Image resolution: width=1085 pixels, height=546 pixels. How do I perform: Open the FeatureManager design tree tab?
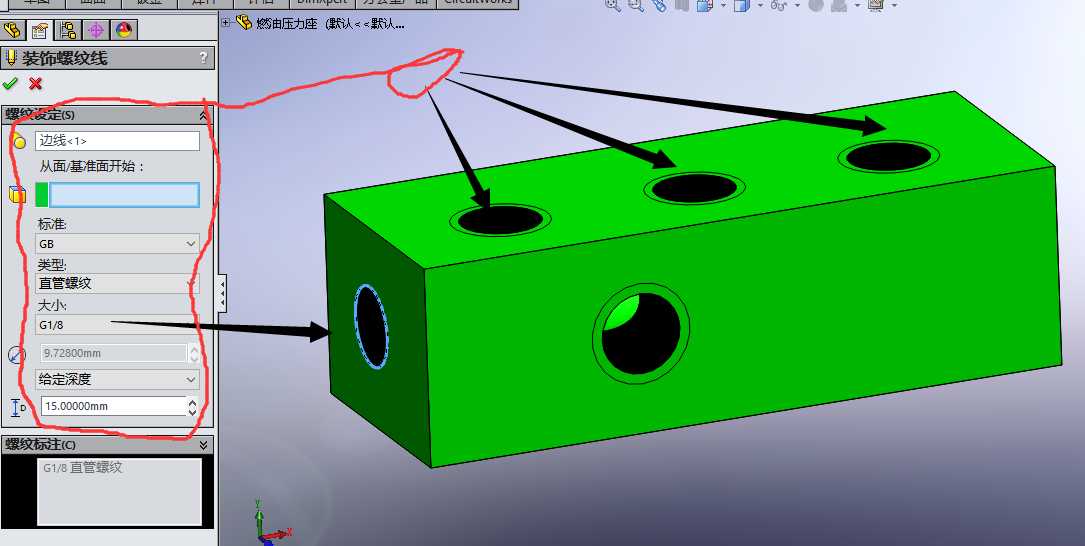click(13, 30)
